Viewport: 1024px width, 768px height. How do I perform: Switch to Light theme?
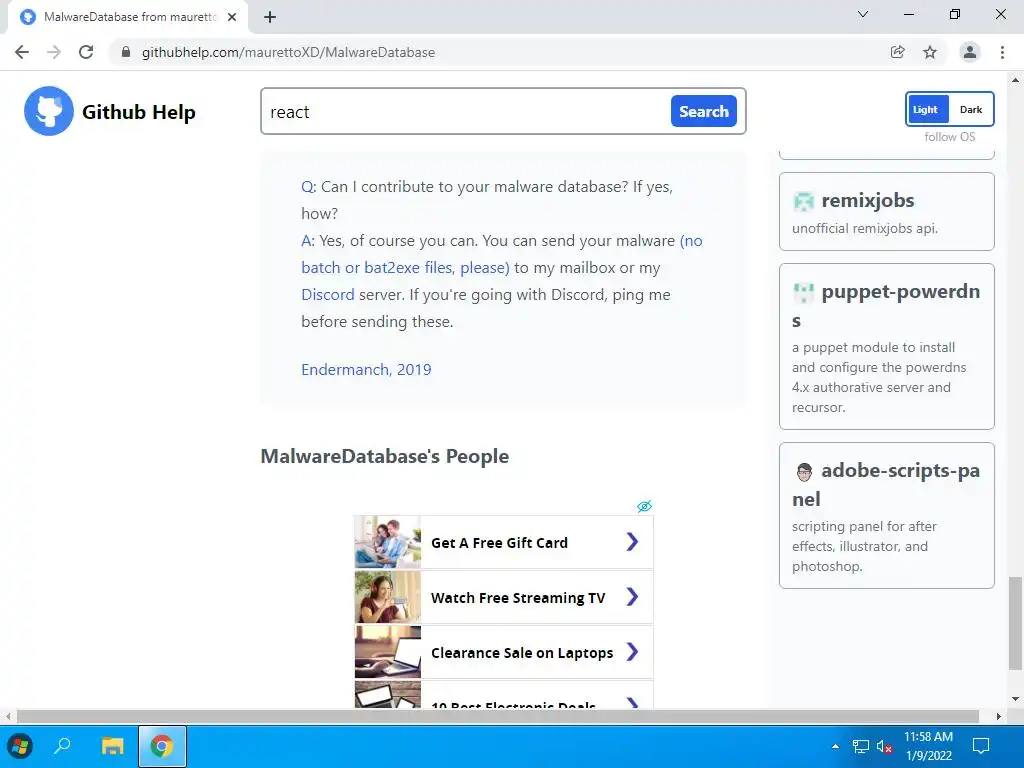pos(927,109)
